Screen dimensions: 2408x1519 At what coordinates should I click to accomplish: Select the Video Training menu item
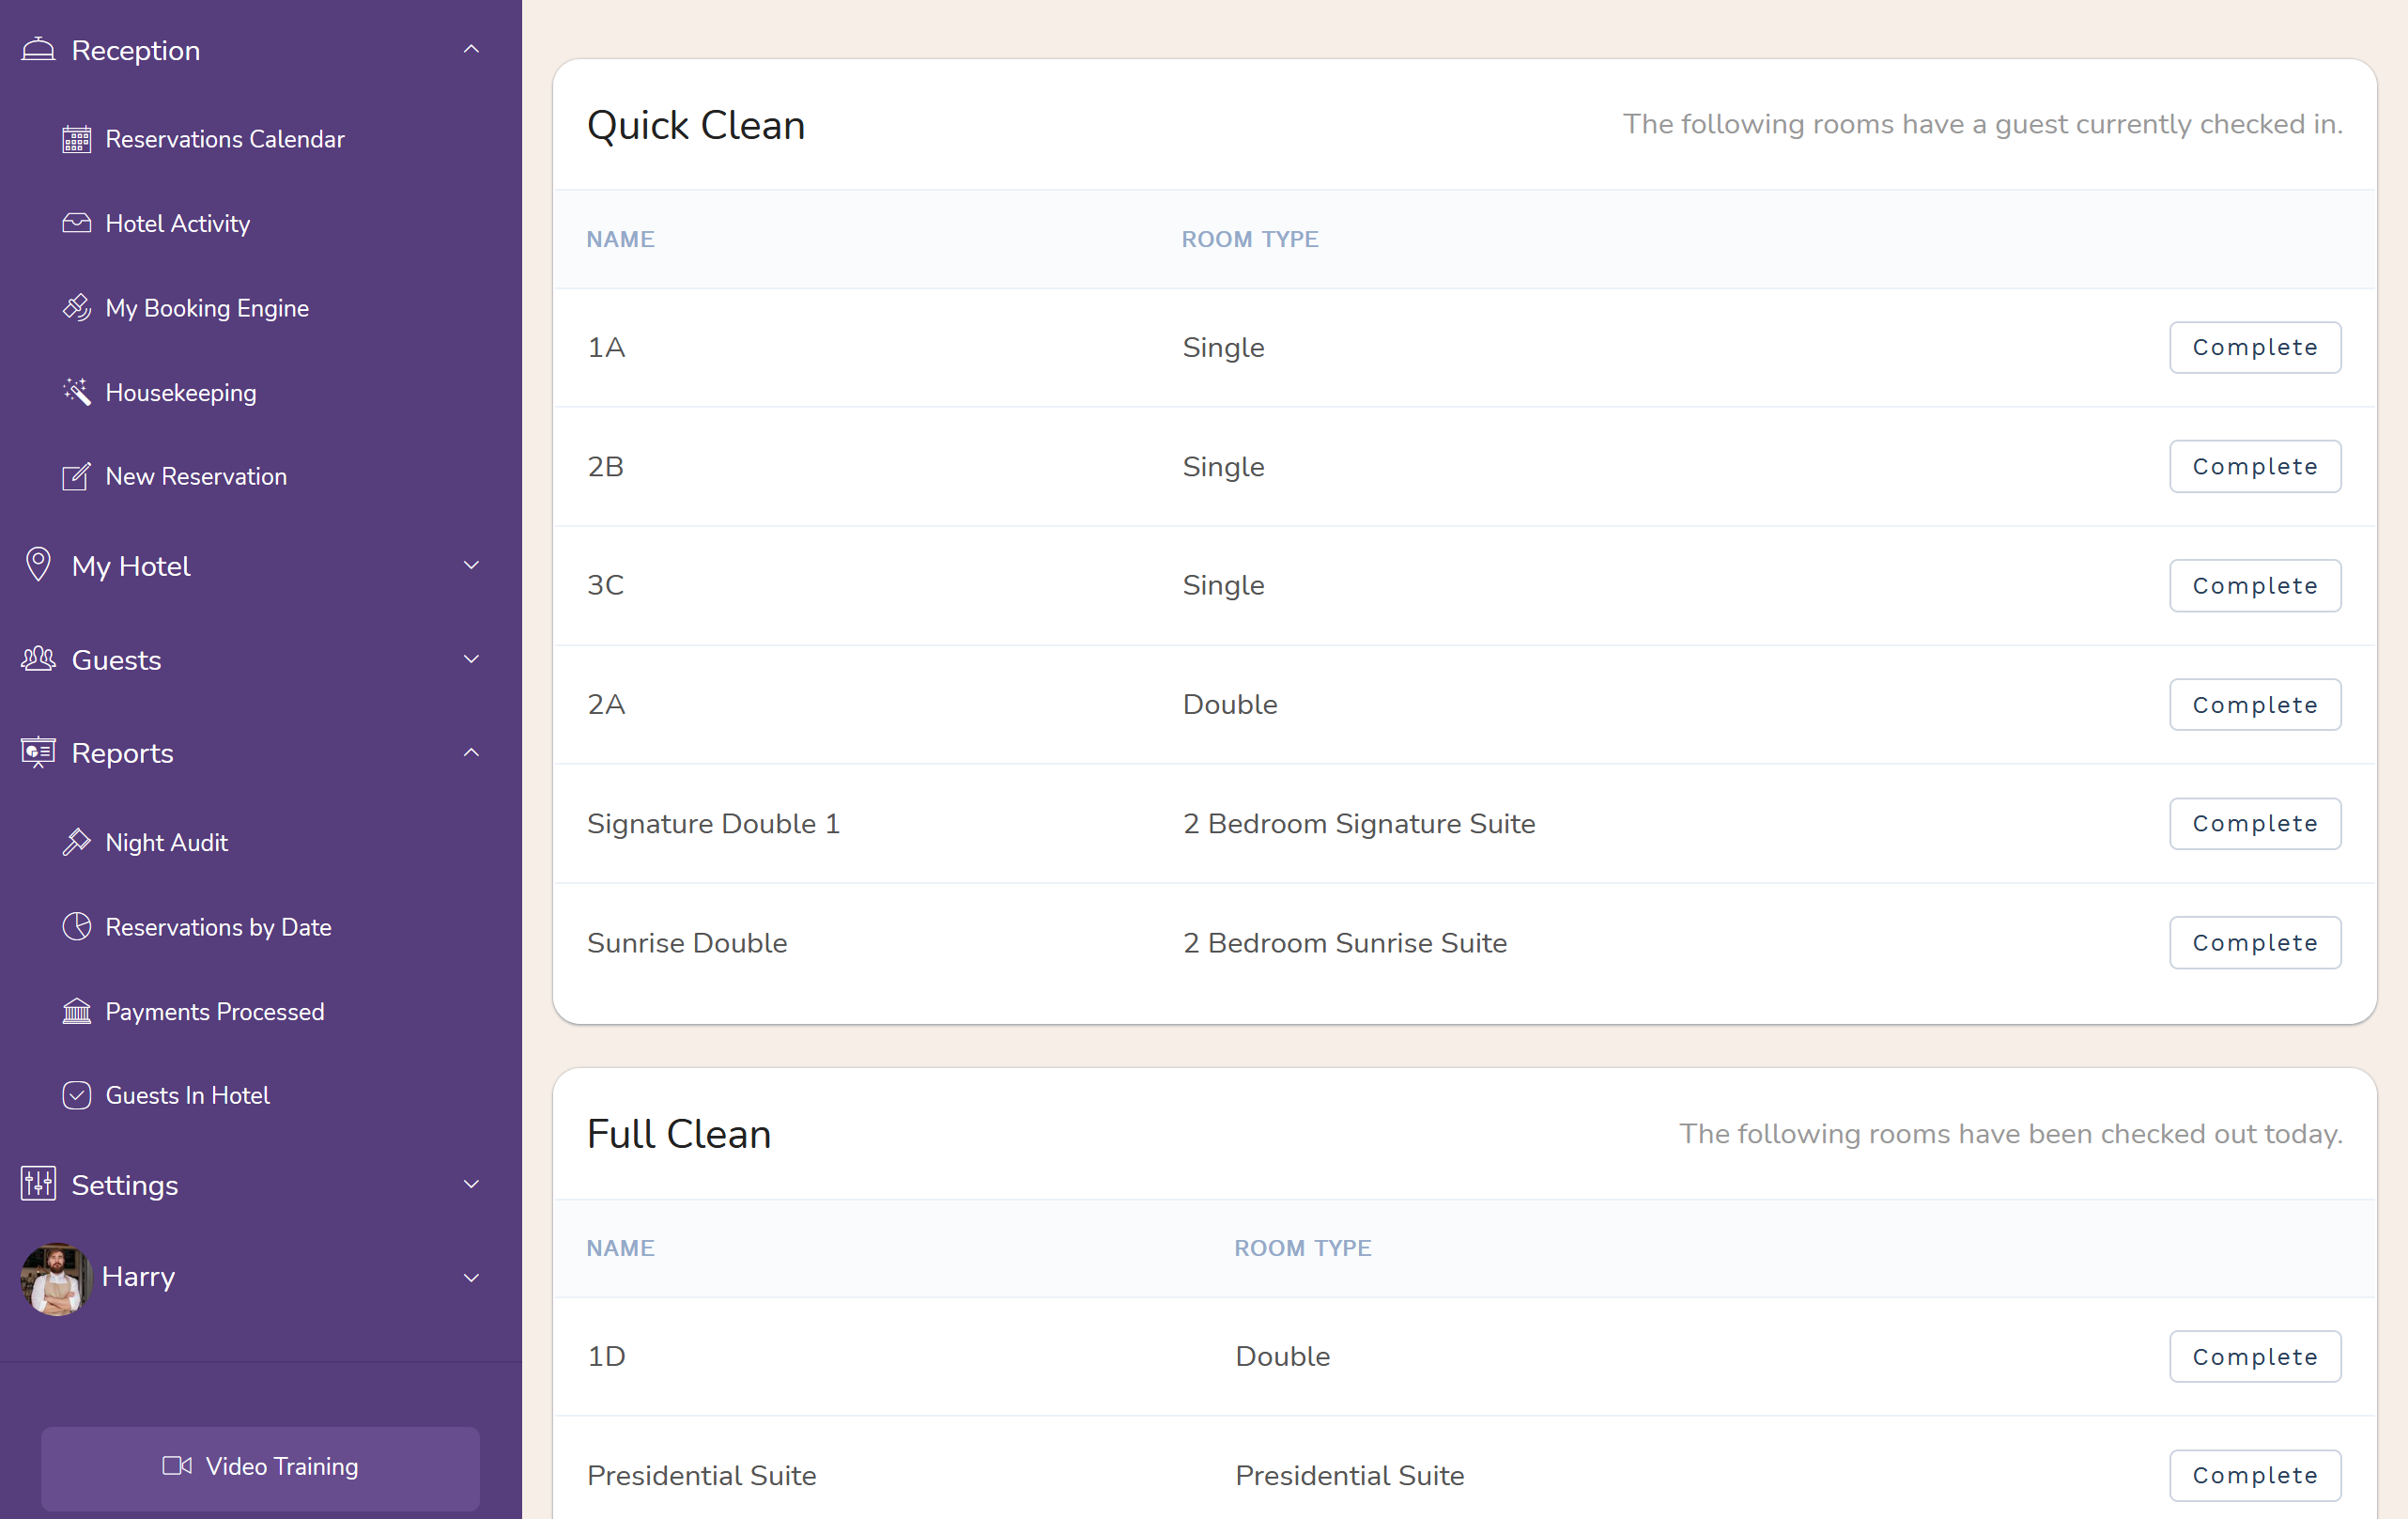point(260,1466)
